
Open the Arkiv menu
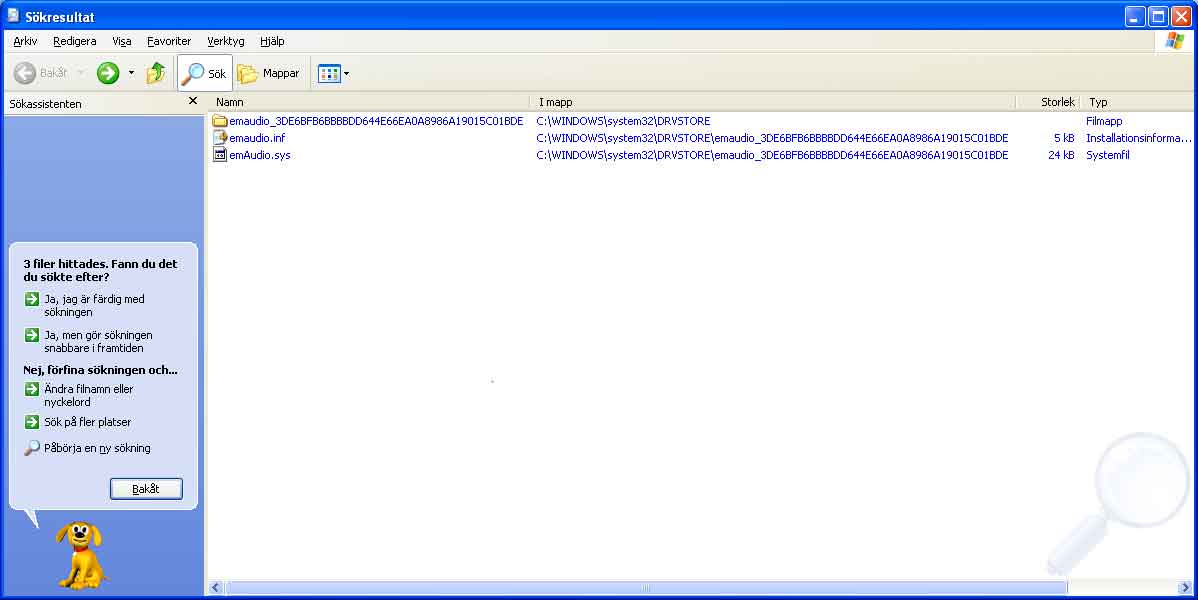(x=25, y=41)
